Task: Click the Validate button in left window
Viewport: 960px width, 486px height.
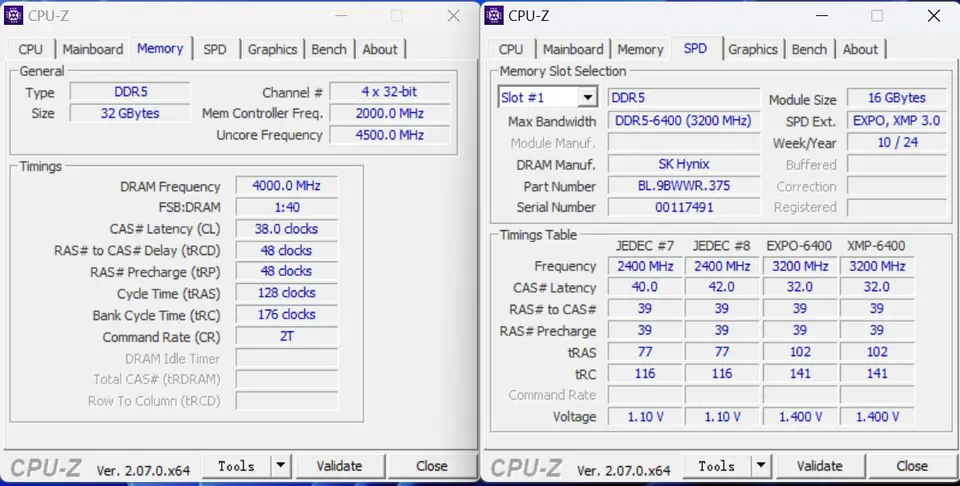Action: 340,466
